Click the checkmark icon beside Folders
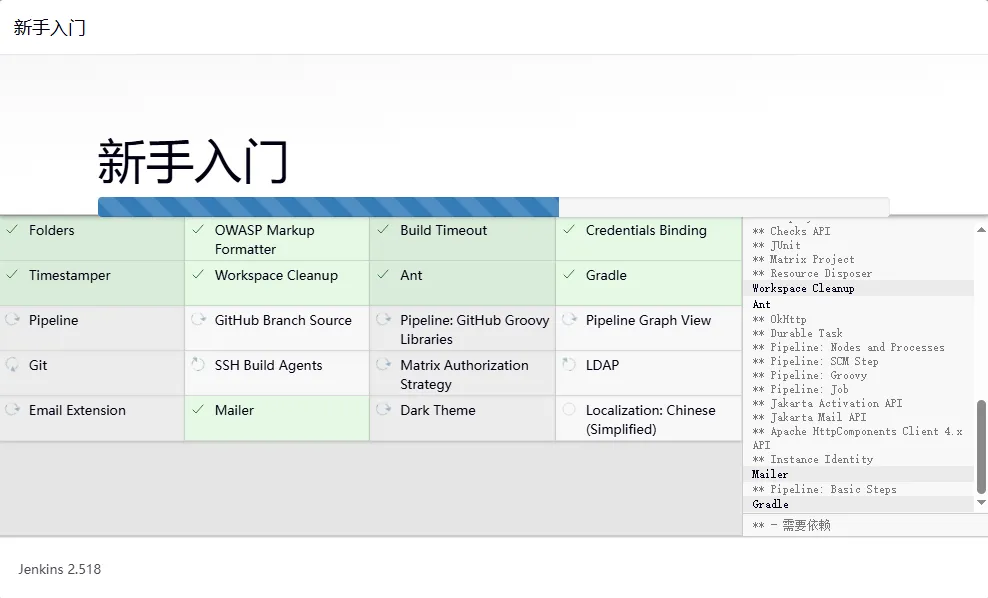This screenshot has width=988, height=598. point(12,230)
